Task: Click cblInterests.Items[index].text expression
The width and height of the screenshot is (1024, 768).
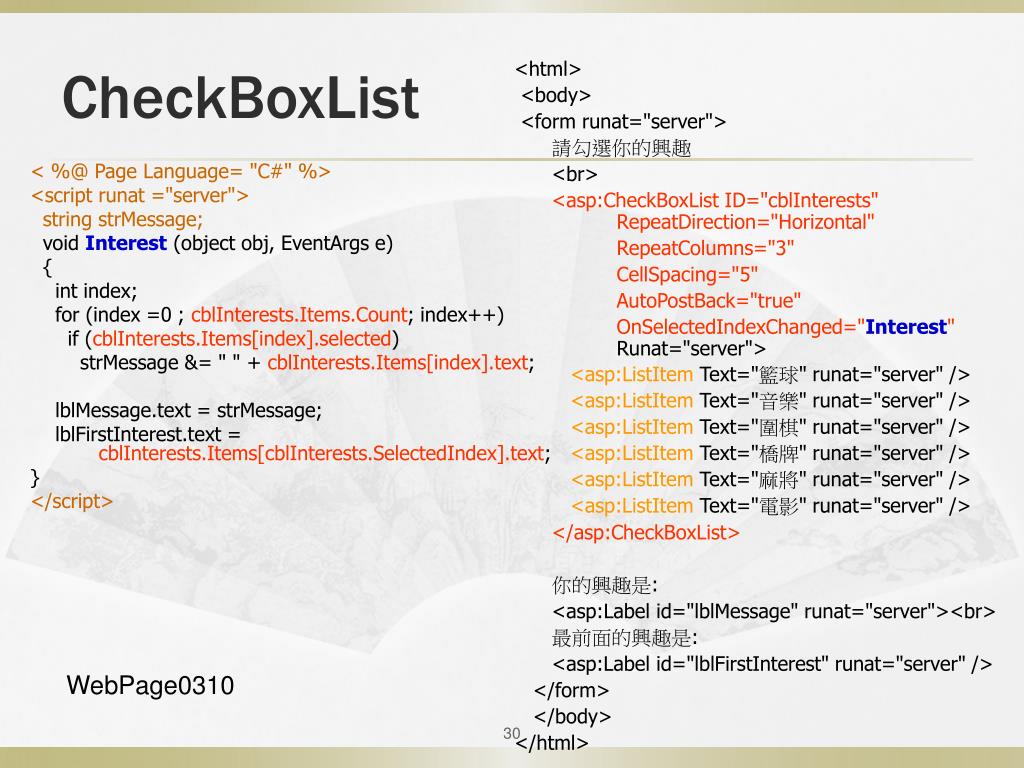Action: (x=398, y=362)
